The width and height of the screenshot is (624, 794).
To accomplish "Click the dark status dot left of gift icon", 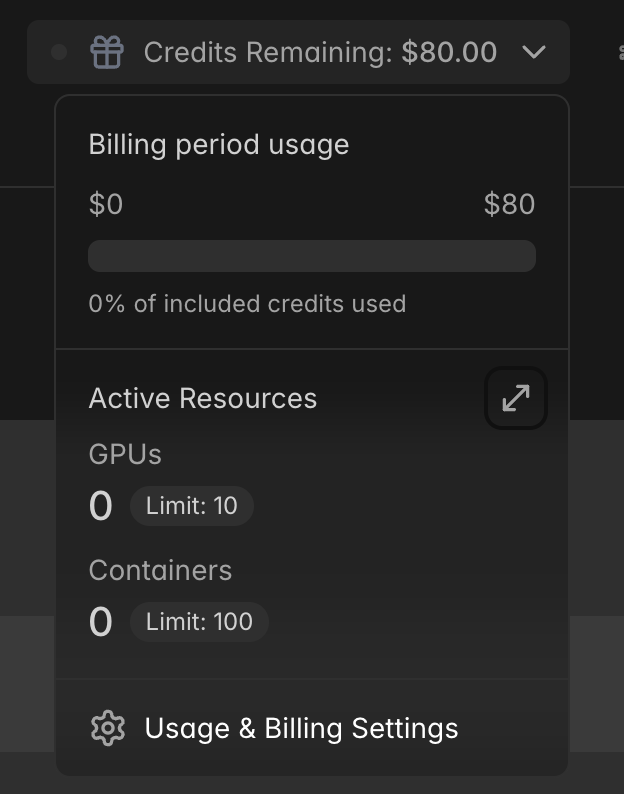I will pyautogui.click(x=59, y=52).
